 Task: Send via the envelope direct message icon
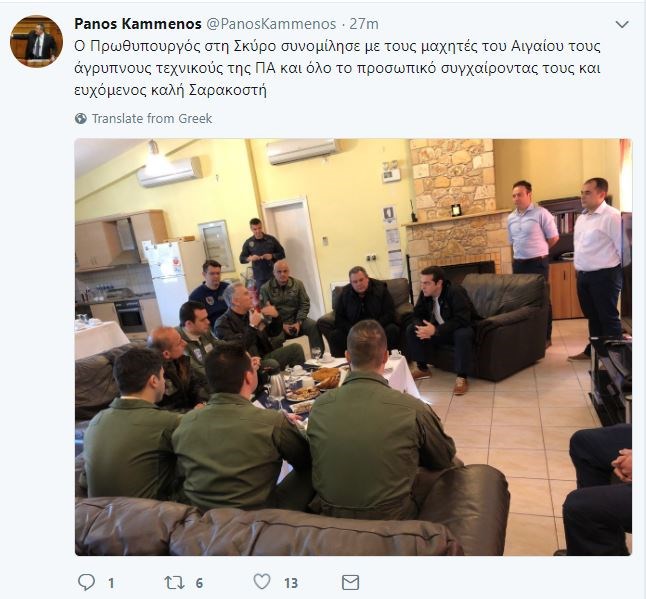[351, 583]
